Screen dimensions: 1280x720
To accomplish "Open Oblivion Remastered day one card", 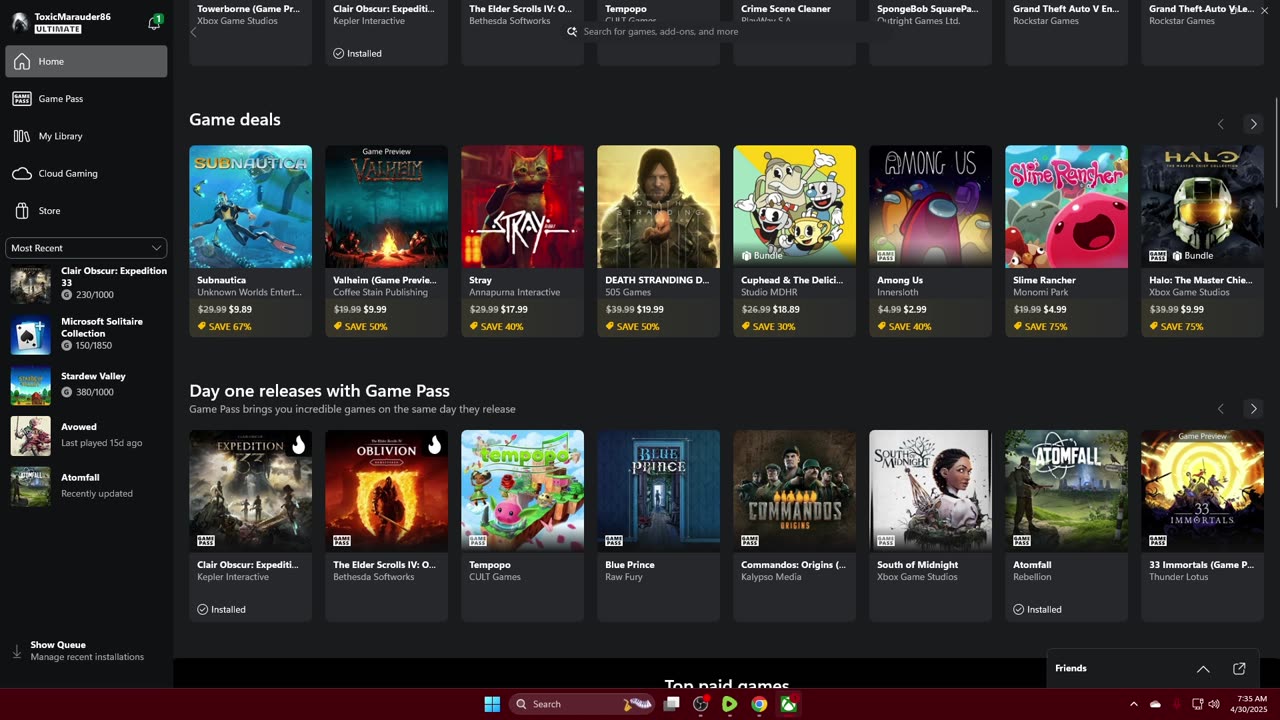I will click(386, 526).
